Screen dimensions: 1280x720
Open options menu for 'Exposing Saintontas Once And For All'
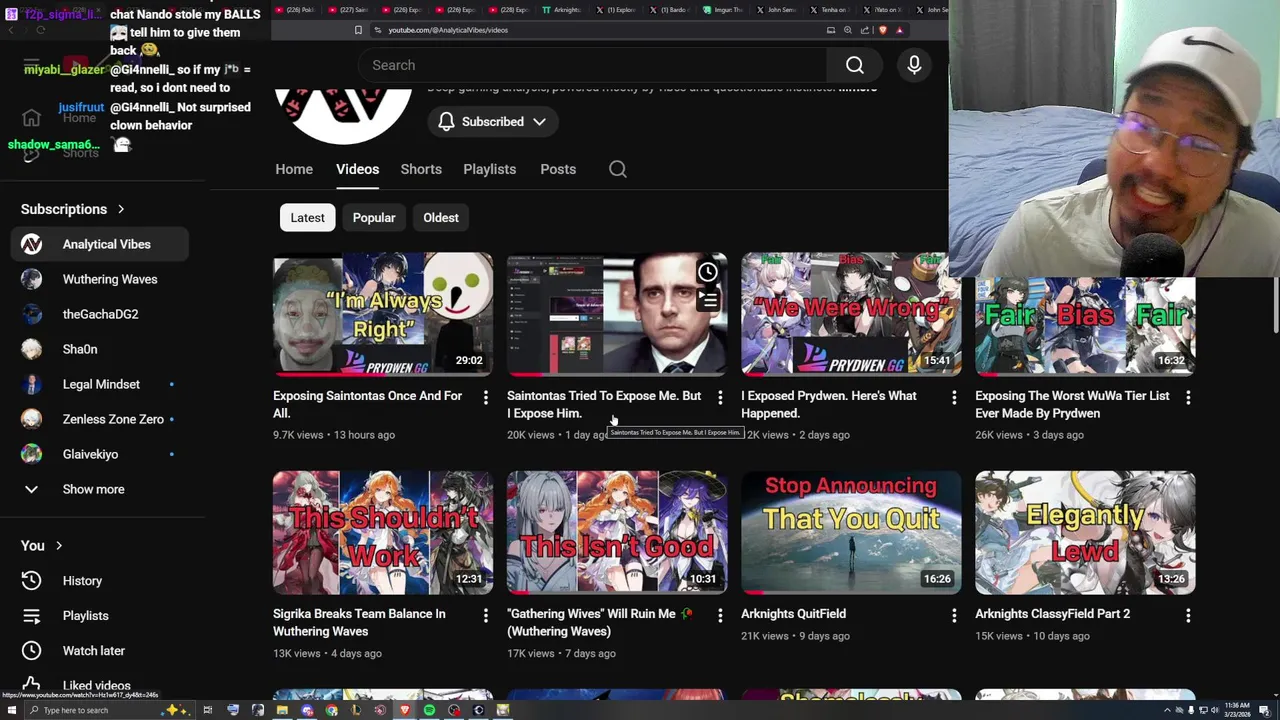[486, 398]
